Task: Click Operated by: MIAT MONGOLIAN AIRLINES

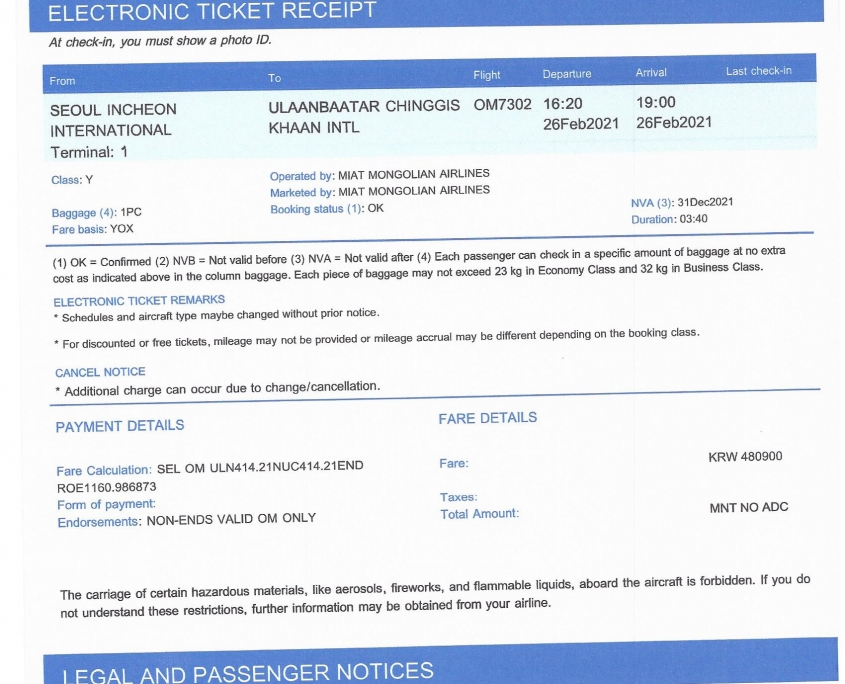Action: [379, 175]
